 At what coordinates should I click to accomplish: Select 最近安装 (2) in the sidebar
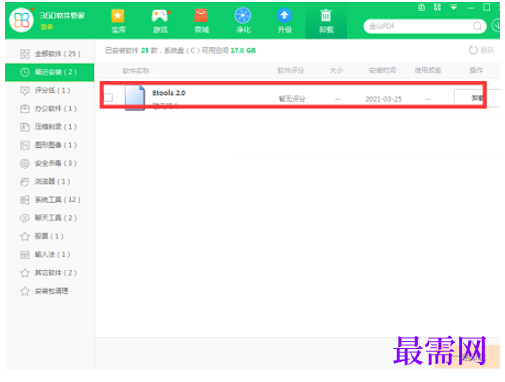50,72
